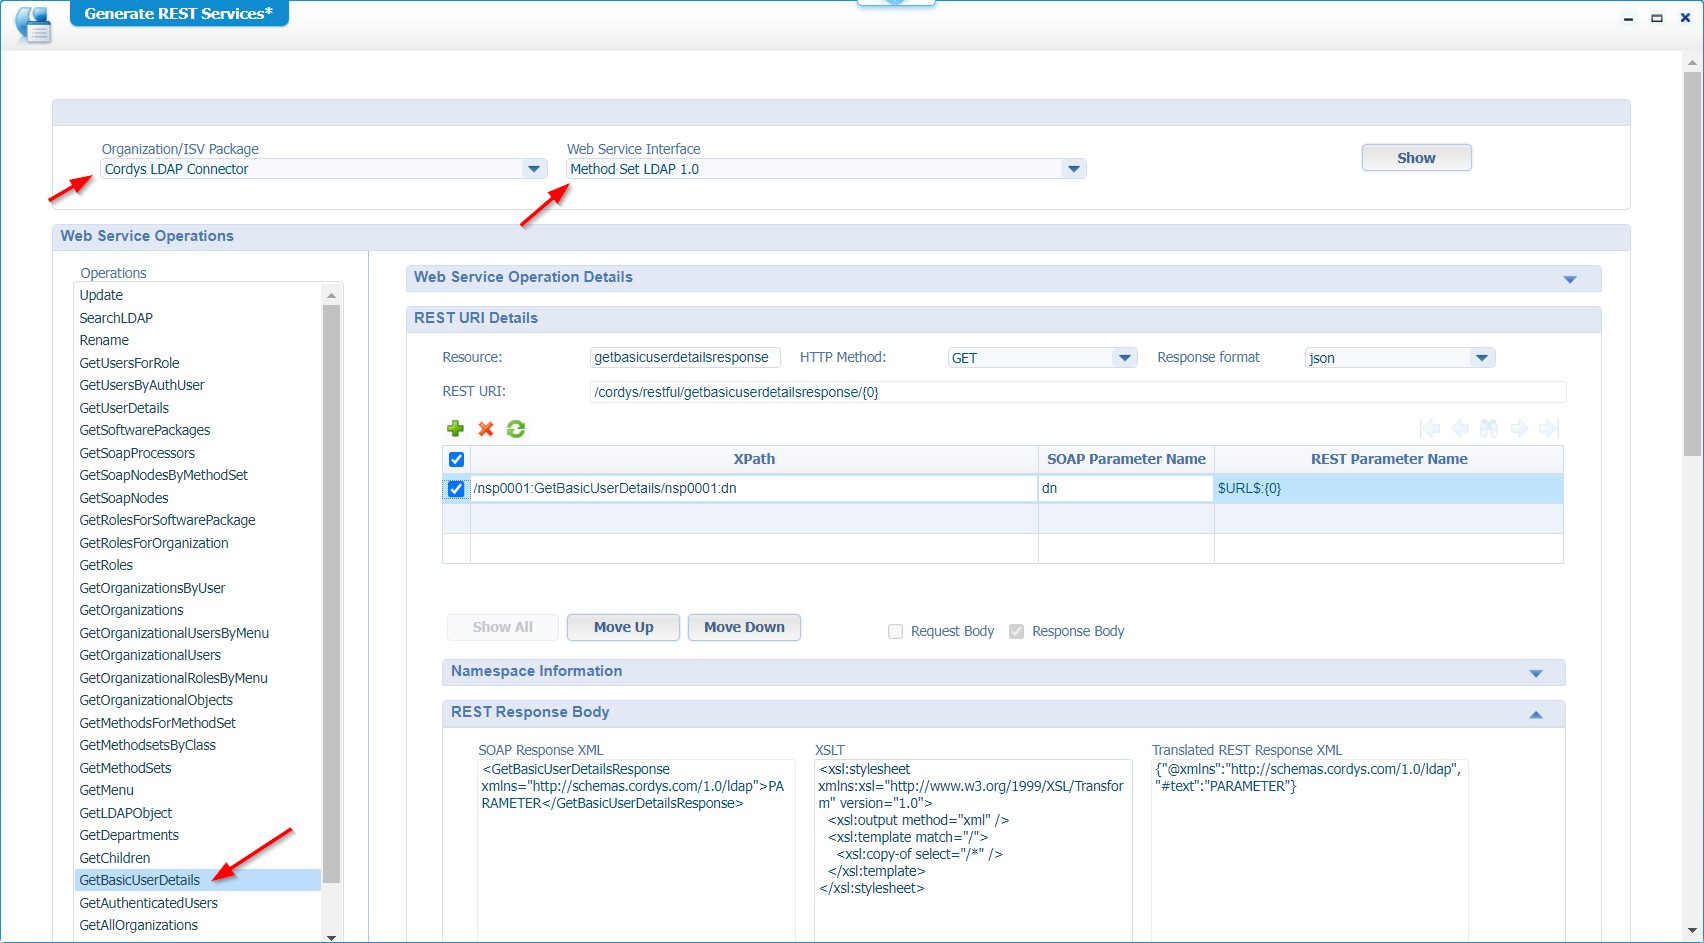This screenshot has height=943, width=1704.
Task: Open the HTTP Method dropdown
Action: tap(1125, 358)
